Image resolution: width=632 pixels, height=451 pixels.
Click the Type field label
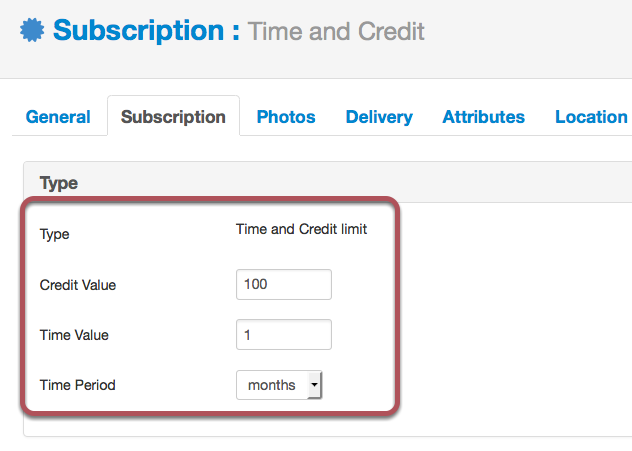(x=54, y=234)
